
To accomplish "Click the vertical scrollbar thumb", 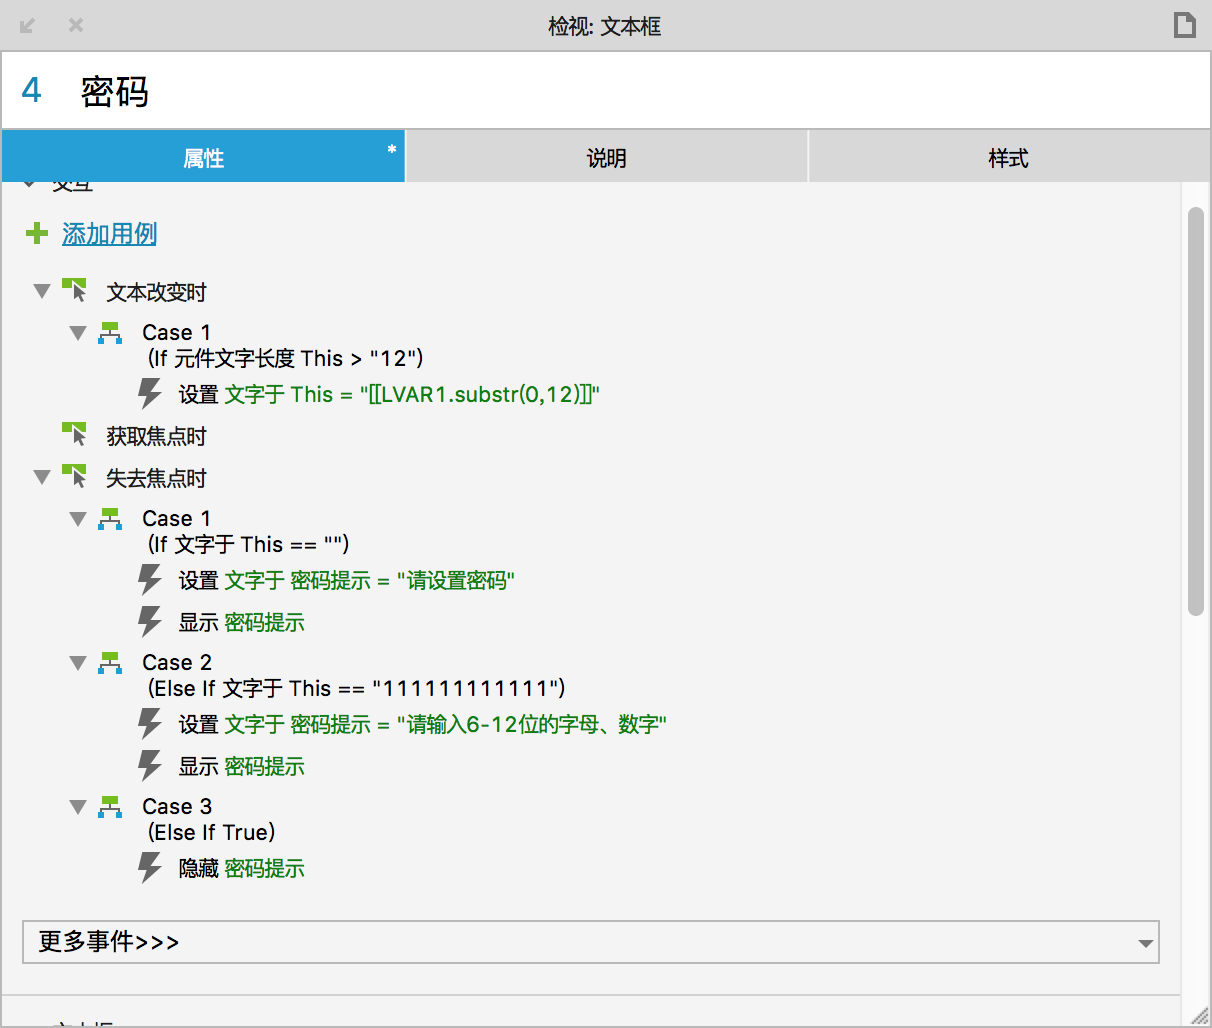I will (x=1195, y=410).
